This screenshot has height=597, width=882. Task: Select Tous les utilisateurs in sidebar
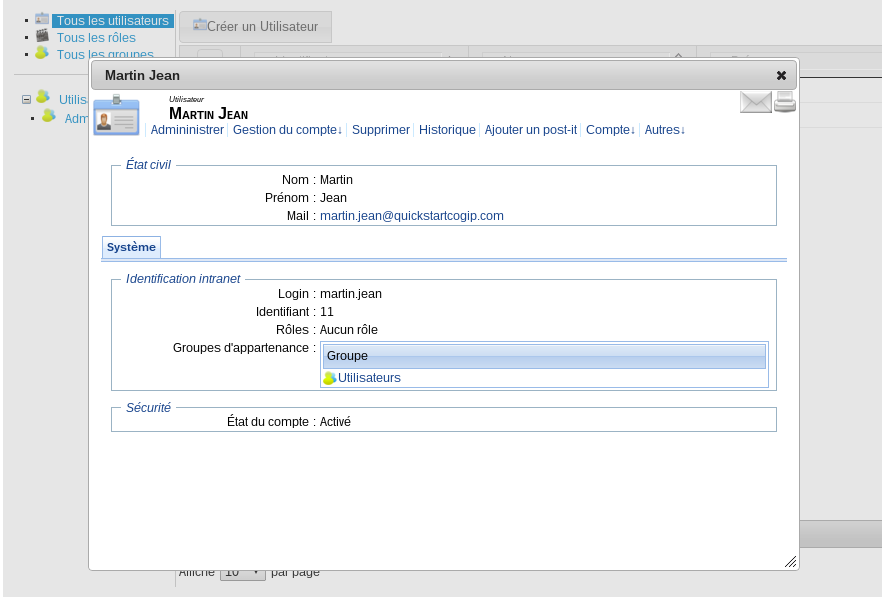click(x=112, y=21)
